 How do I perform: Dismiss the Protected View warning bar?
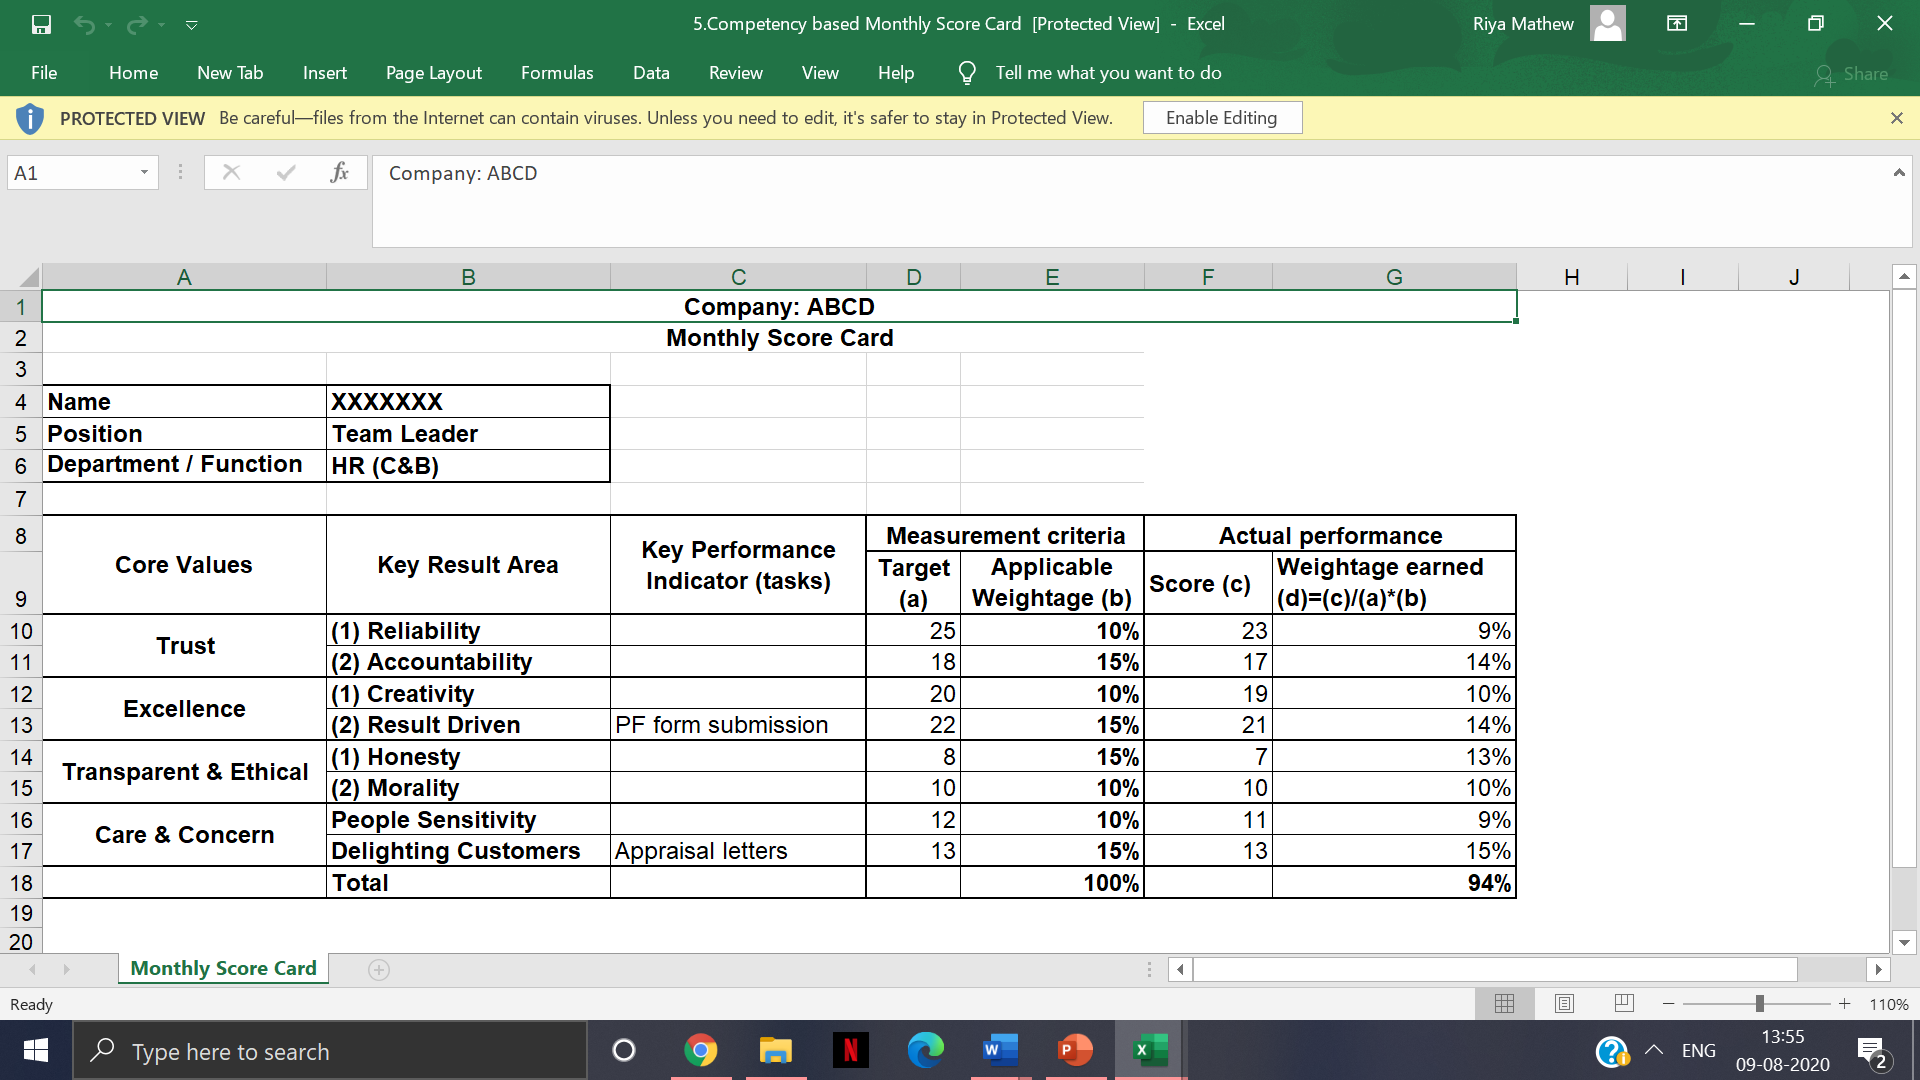point(1896,117)
